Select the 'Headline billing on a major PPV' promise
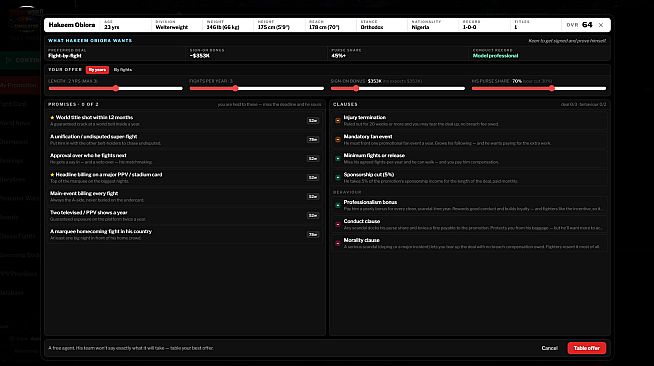This screenshot has height=366, width=654. [x=185, y=178]
